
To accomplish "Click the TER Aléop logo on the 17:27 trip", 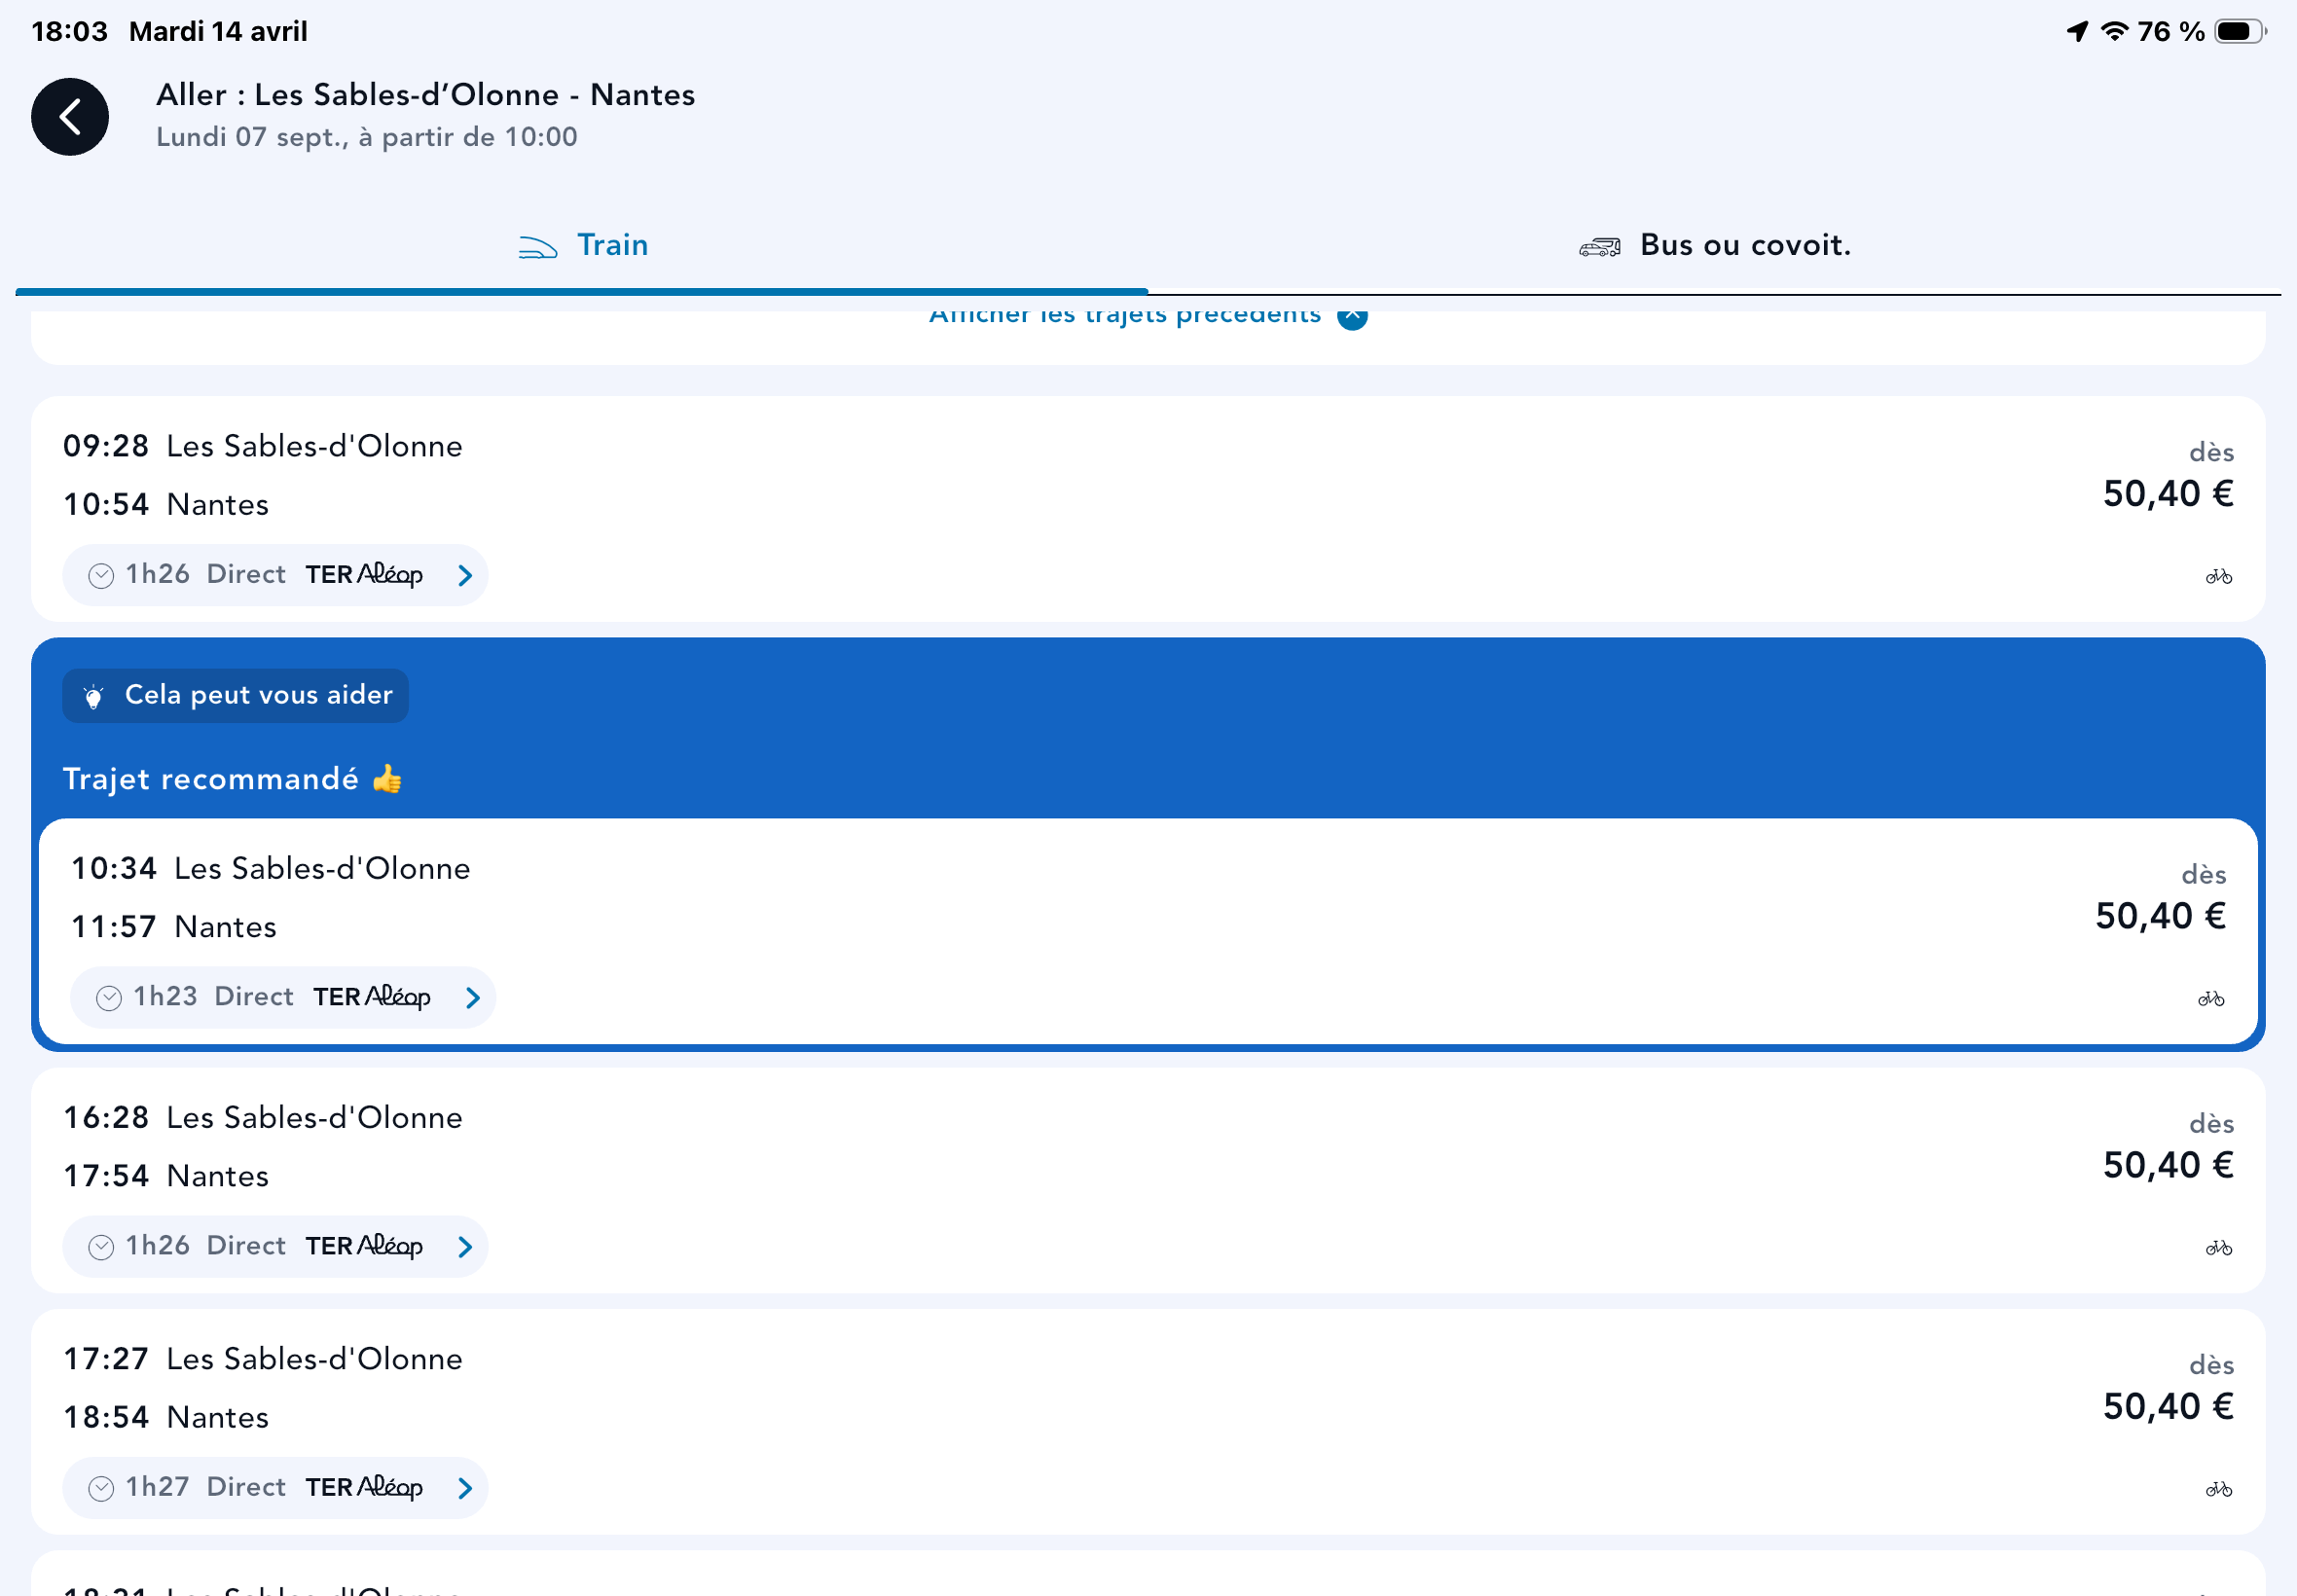I will pyautogui.click(x=364, y=1487).
